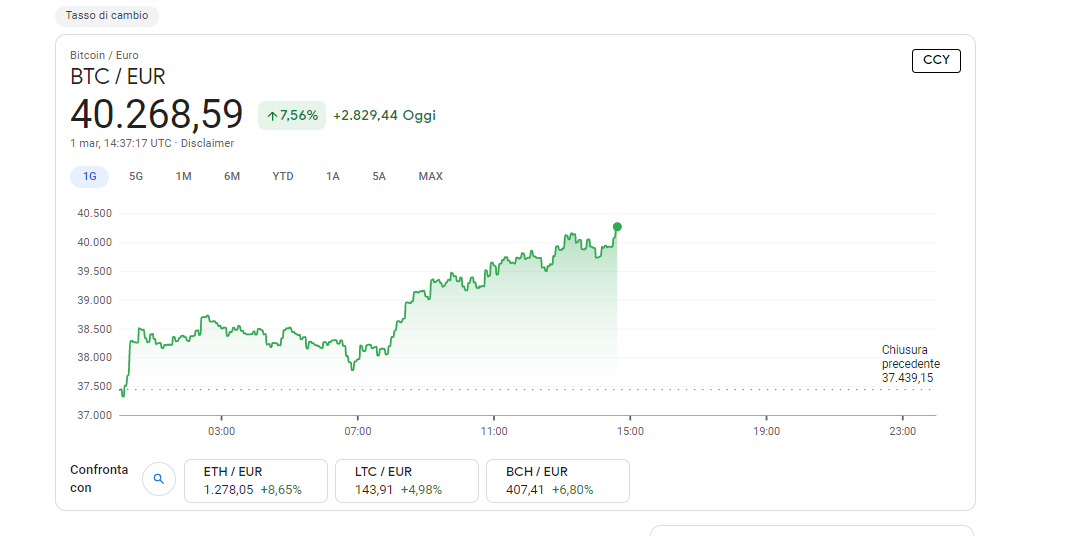Image resolution: width=1092 pixels, height=536 pixels.
Task: Click the Tasso di cambio chip
Action: pos(107,16)
